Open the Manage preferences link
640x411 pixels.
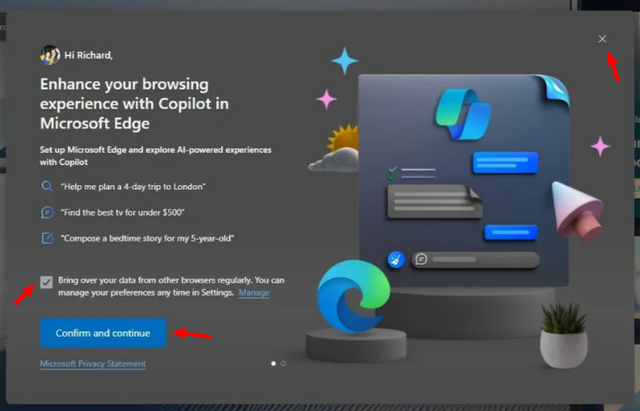pyautogui.click(x=254, y=293)
